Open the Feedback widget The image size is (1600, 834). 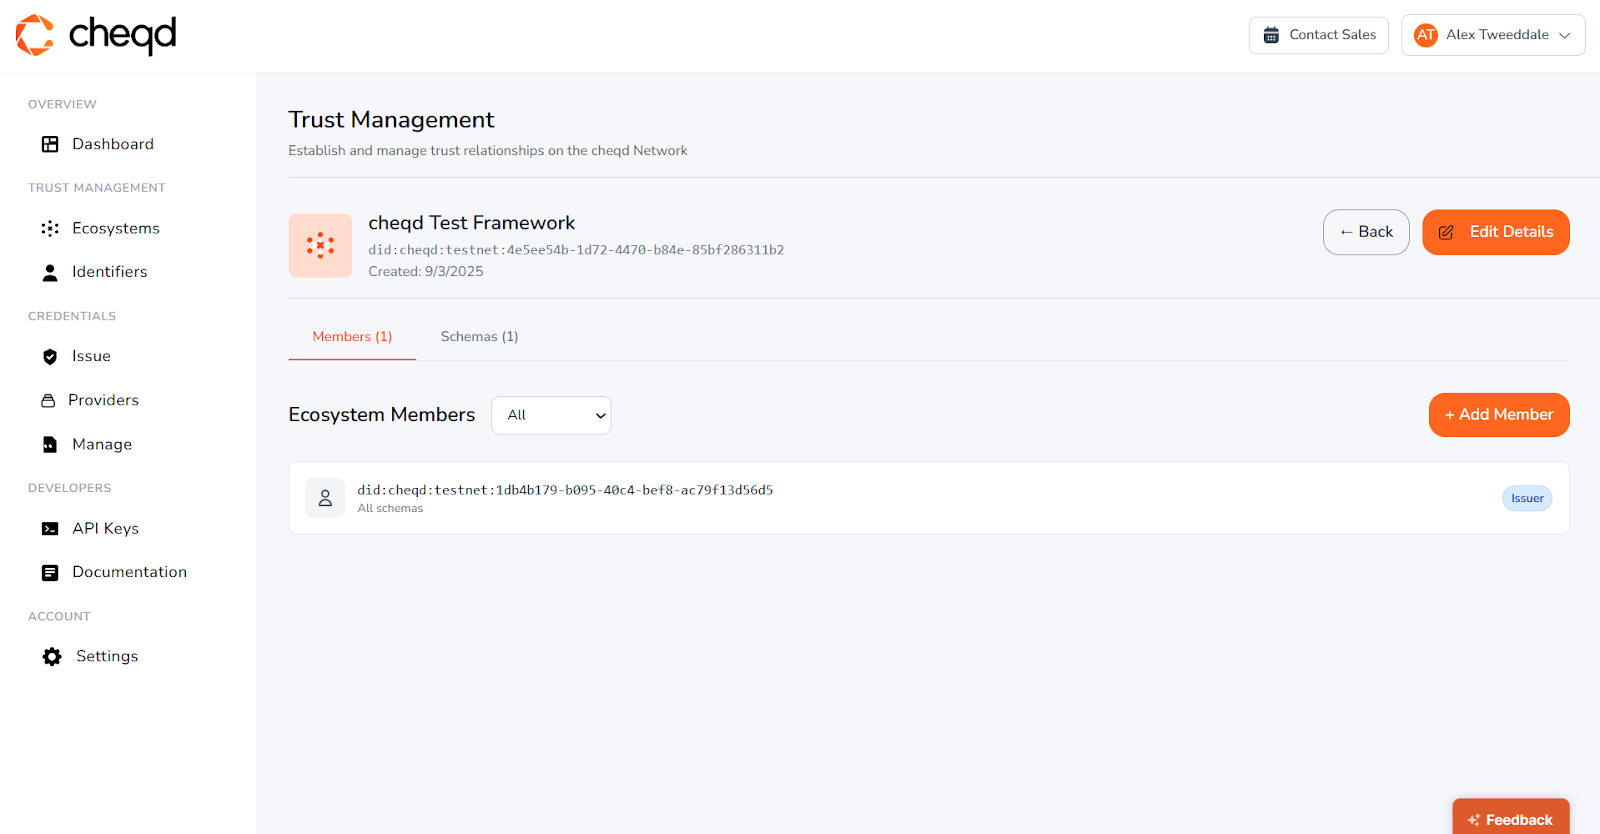[x=1510, y=818]
